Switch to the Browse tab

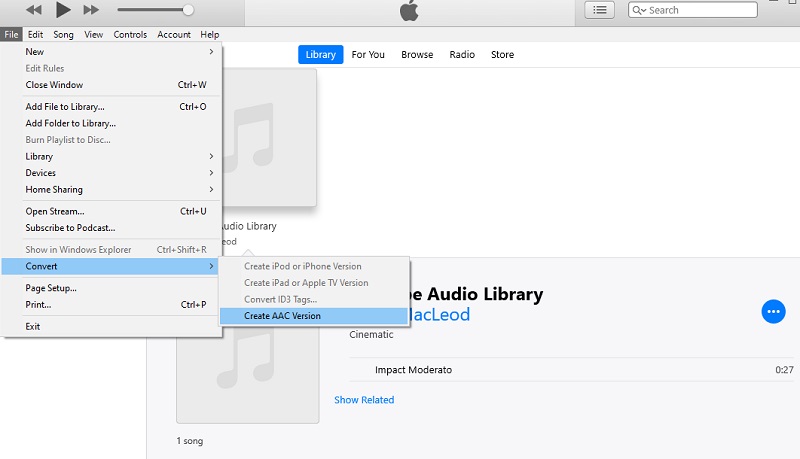point(417,55)
